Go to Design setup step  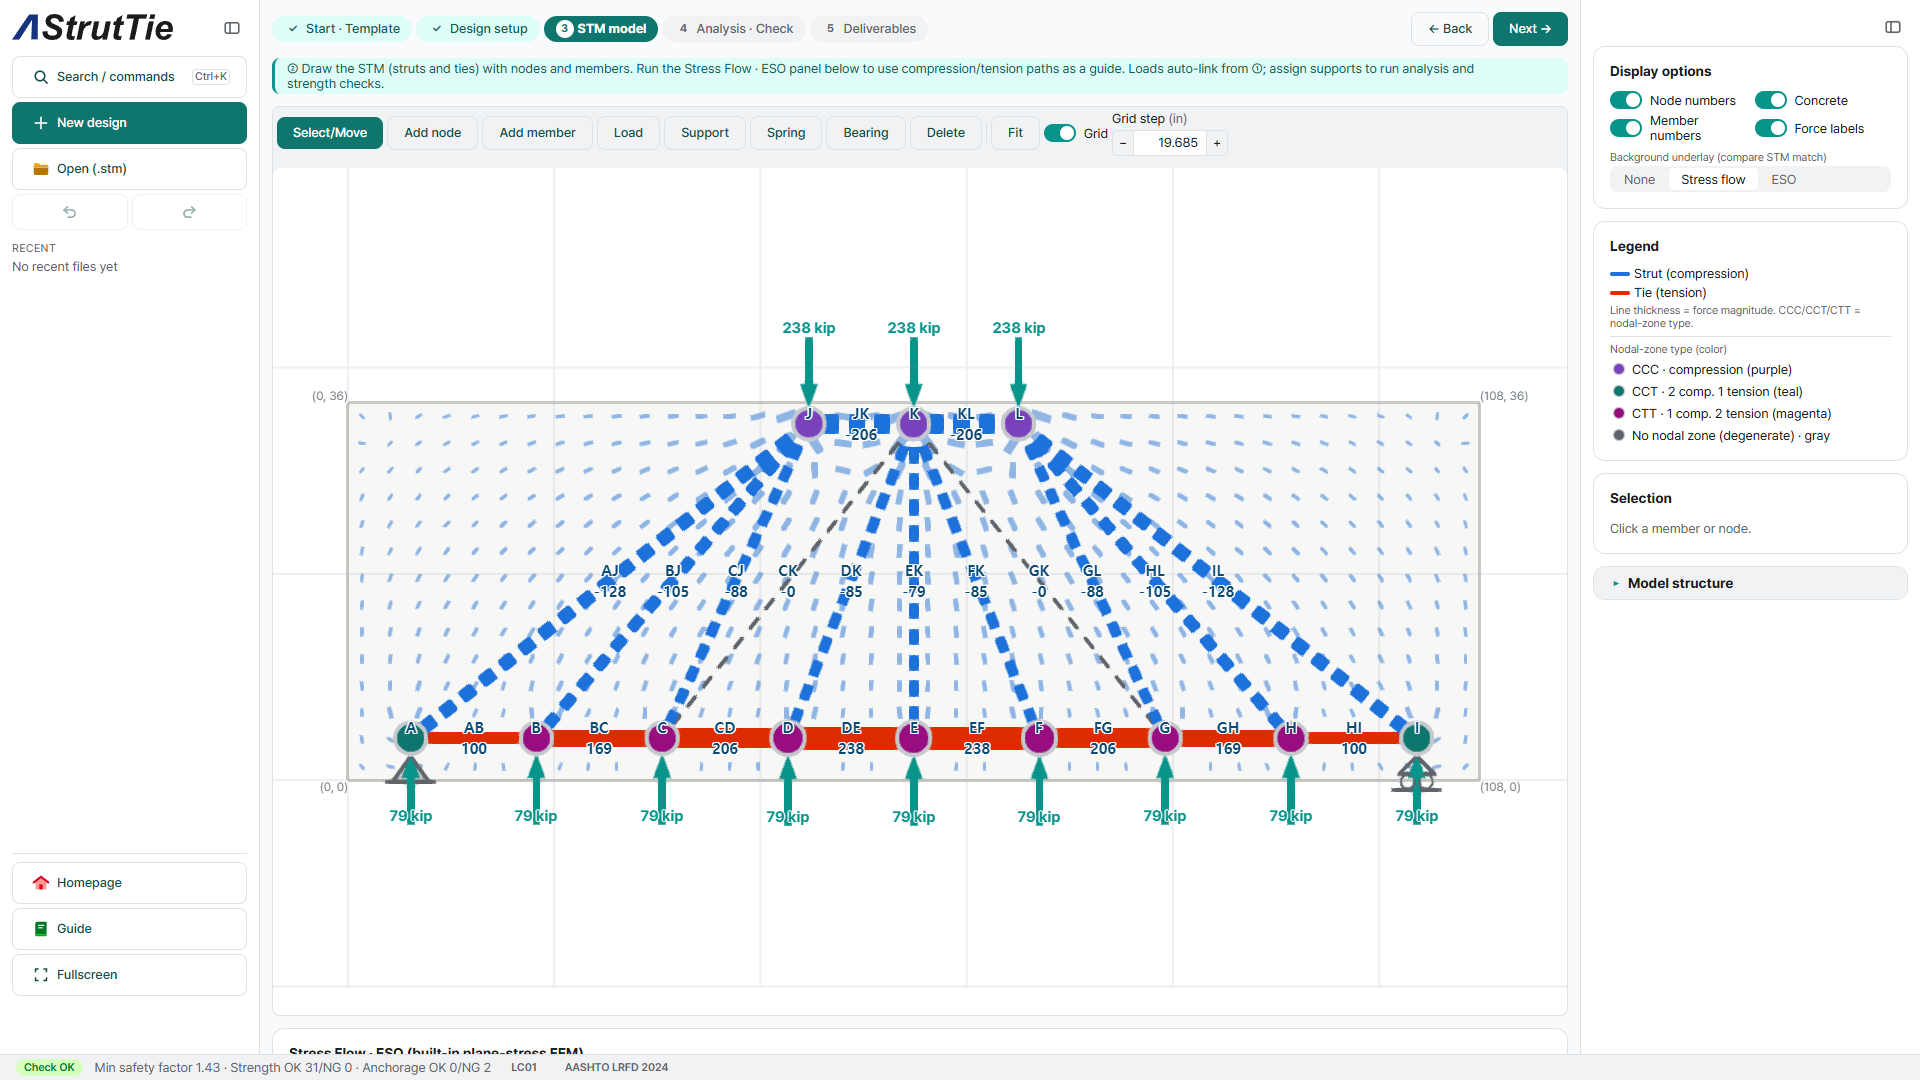[x=479, y=29]
